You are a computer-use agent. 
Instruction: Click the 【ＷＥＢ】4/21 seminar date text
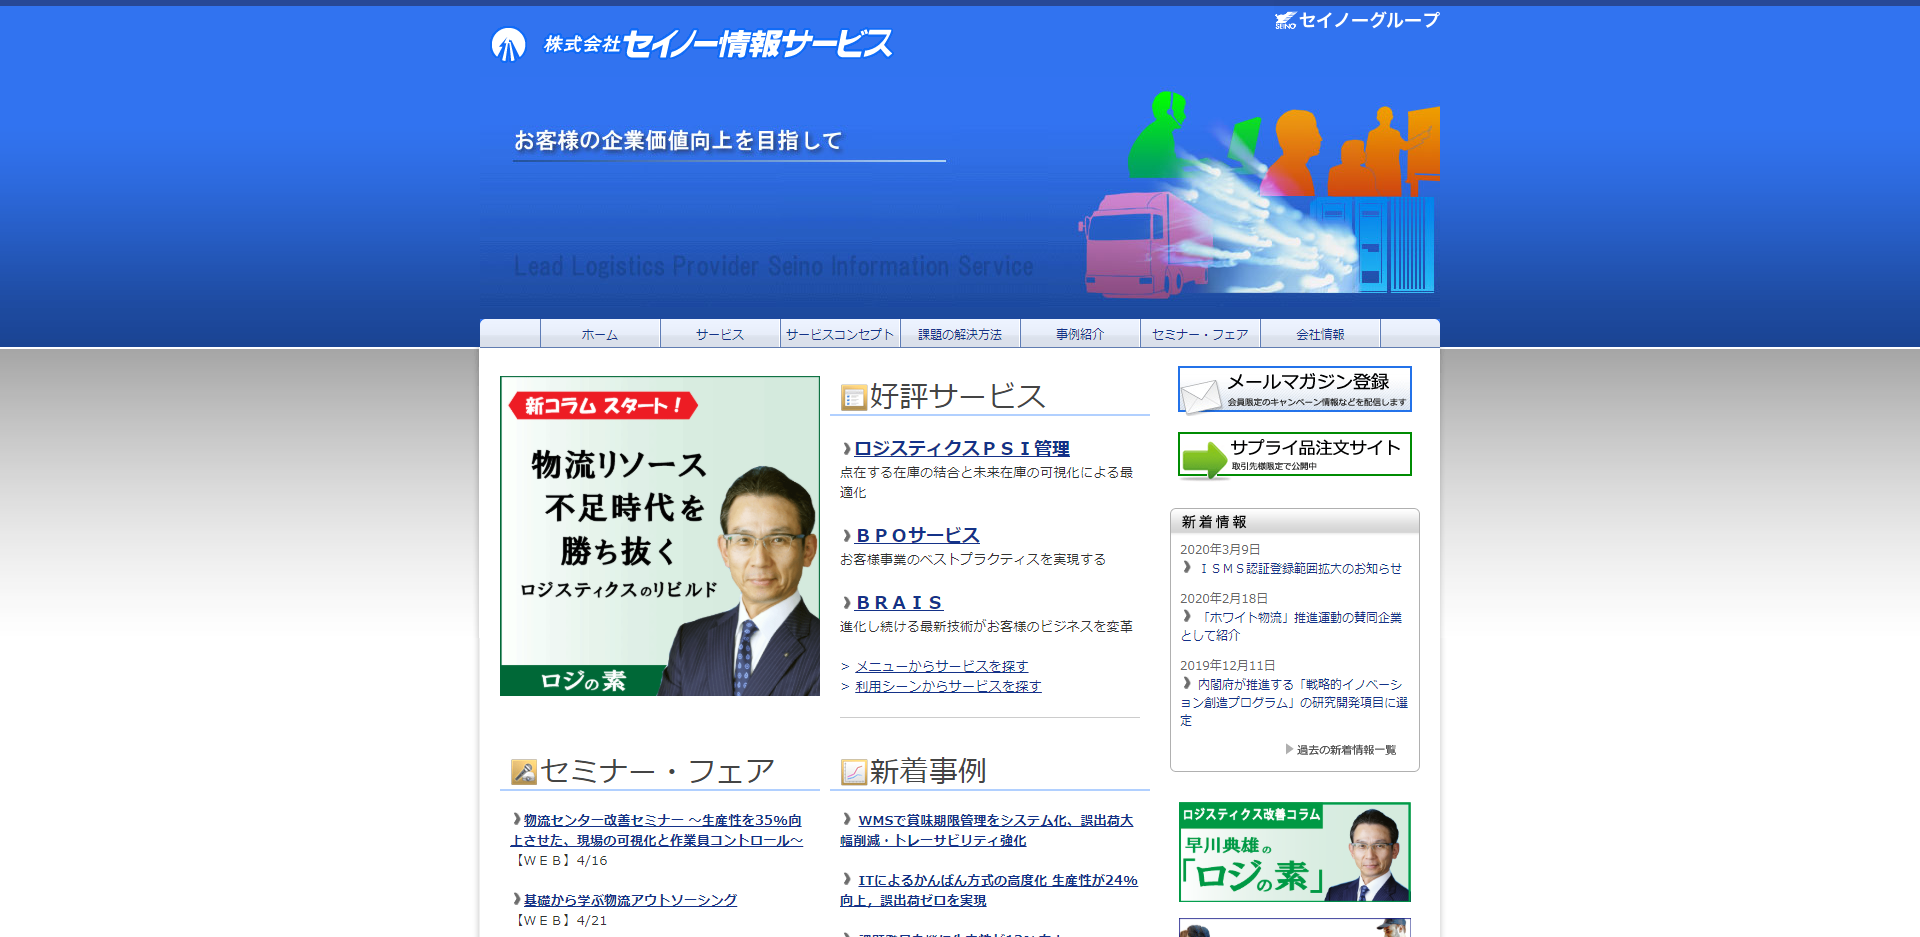click(559, 920)
